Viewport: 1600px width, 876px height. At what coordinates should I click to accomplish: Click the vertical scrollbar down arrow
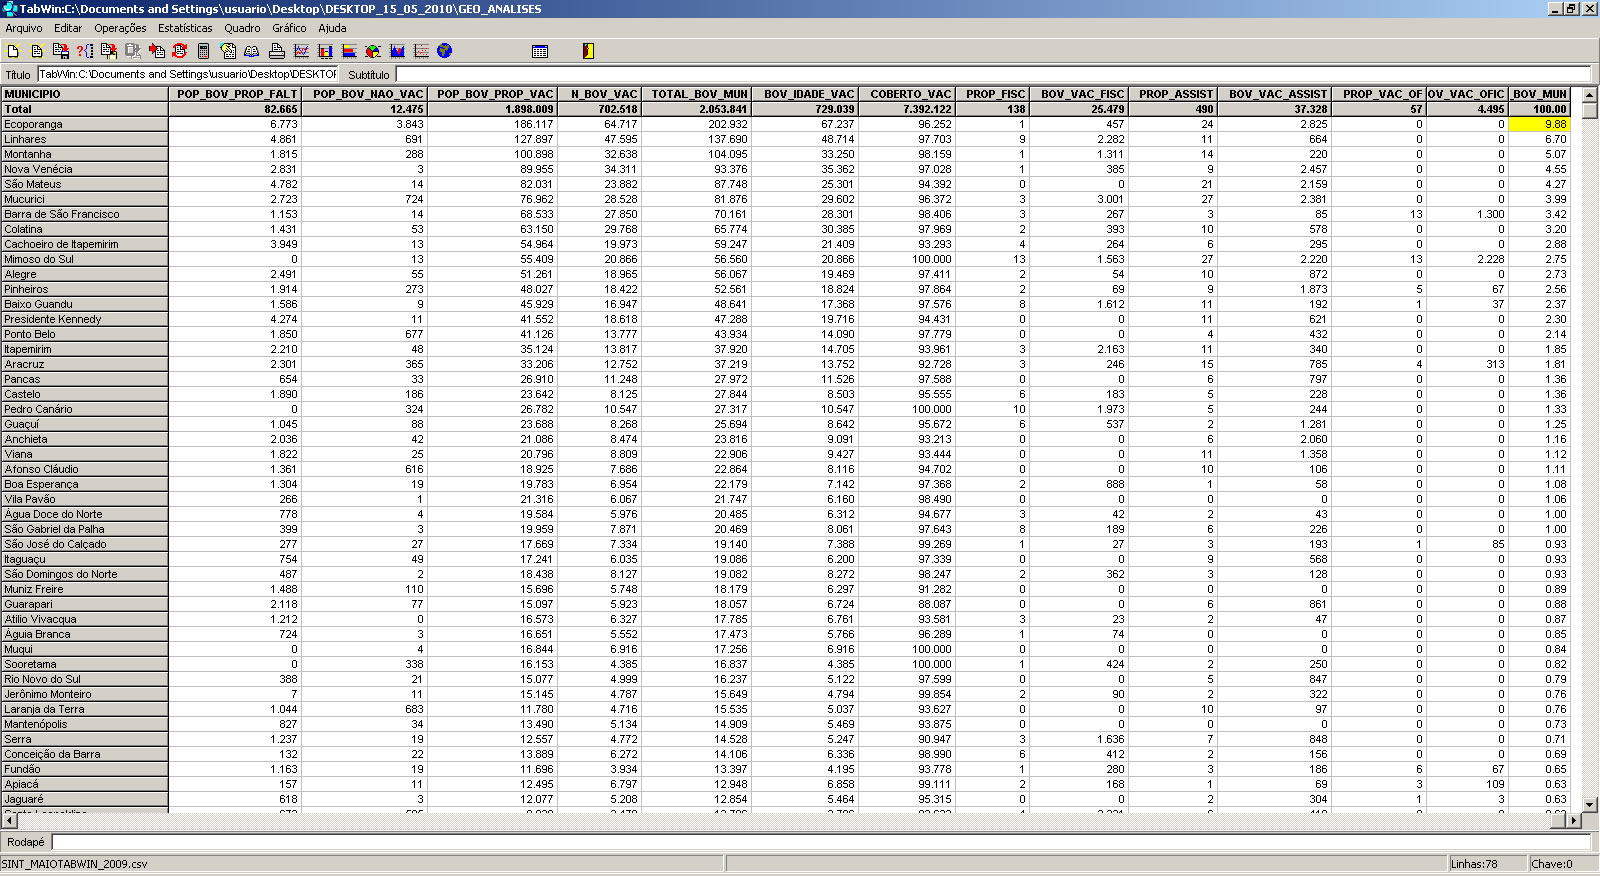point(1591,804)
